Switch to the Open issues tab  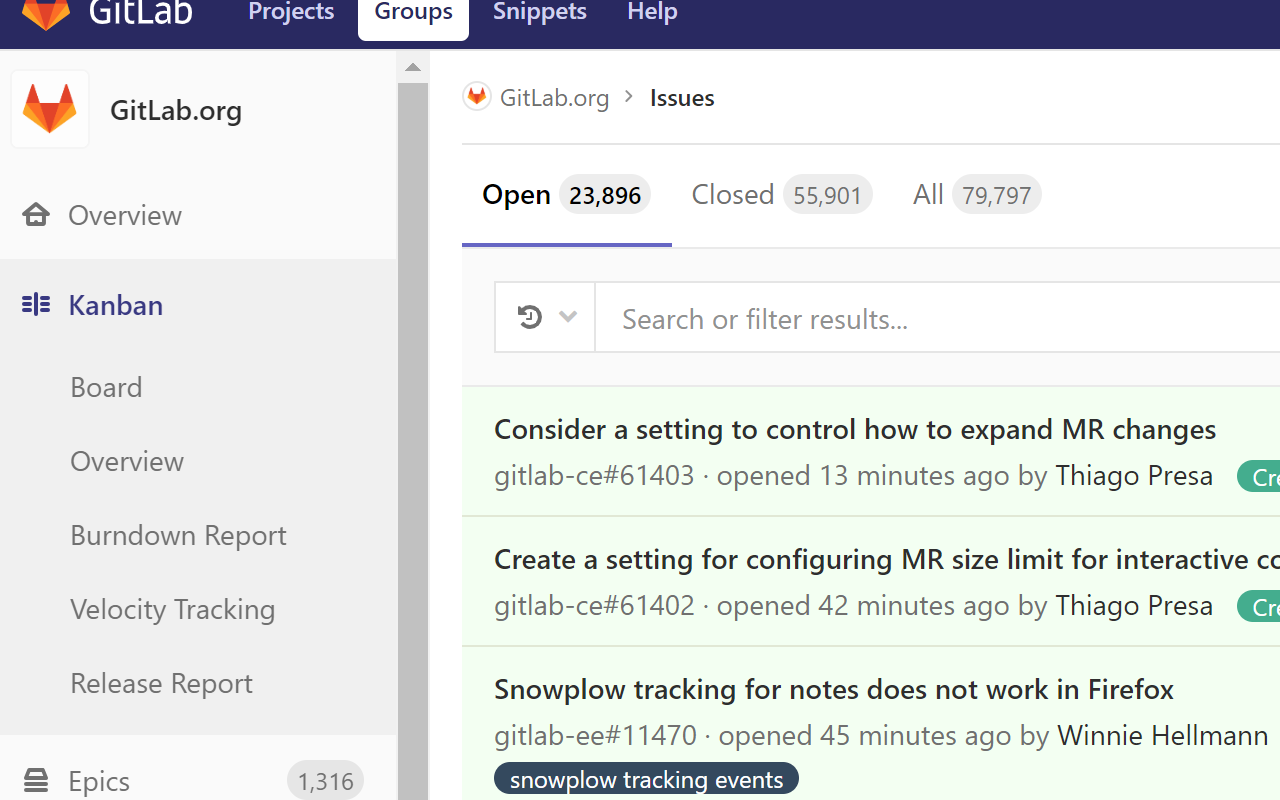point(566,195)
